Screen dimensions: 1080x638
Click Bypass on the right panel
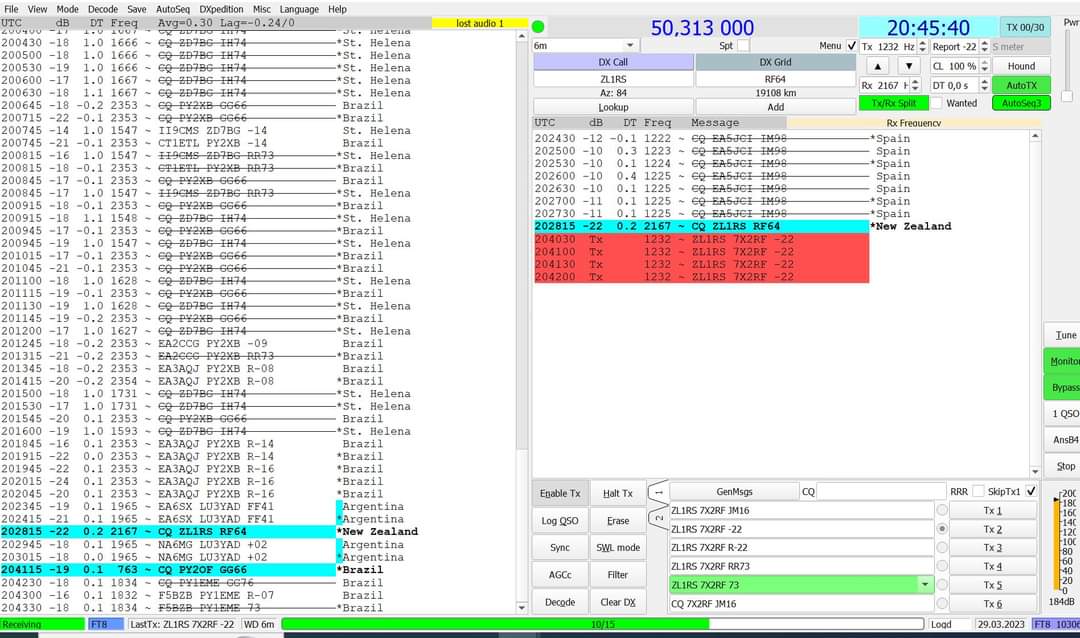pyautogui.click(x=1063, y=386)
